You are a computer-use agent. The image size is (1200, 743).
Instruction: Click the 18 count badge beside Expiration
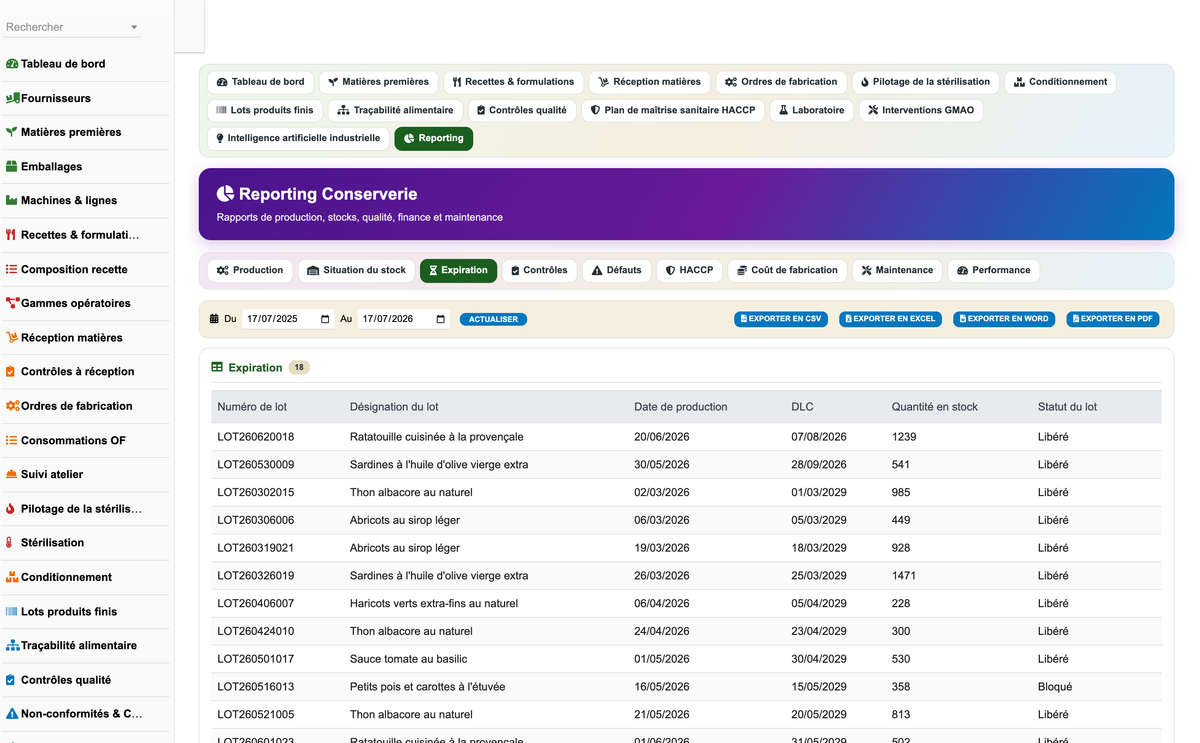(x=299, y=368)
